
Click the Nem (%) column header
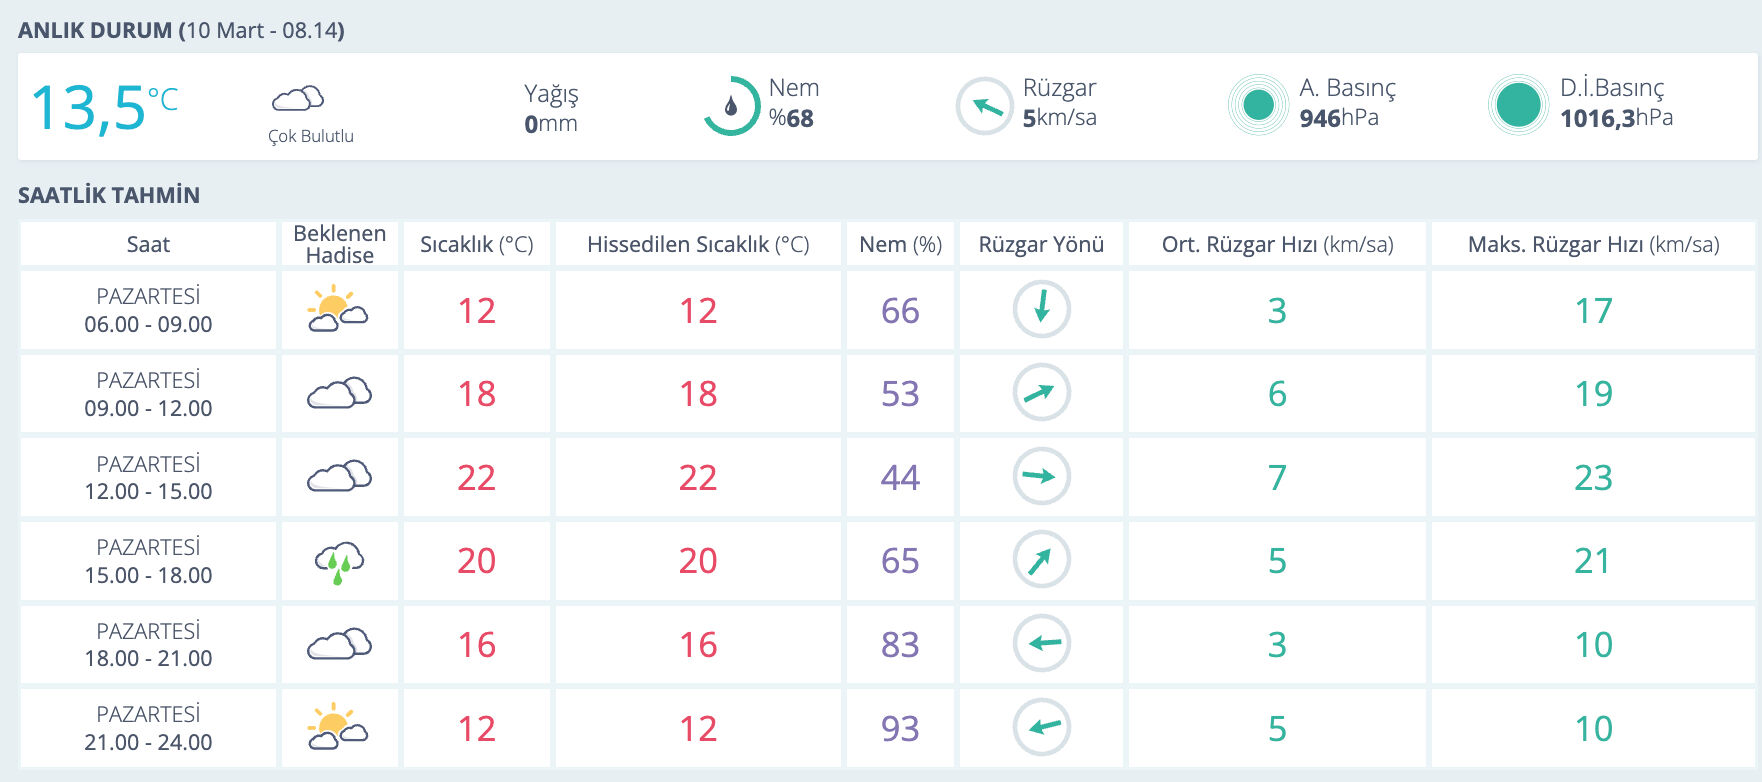click(900, 245)
